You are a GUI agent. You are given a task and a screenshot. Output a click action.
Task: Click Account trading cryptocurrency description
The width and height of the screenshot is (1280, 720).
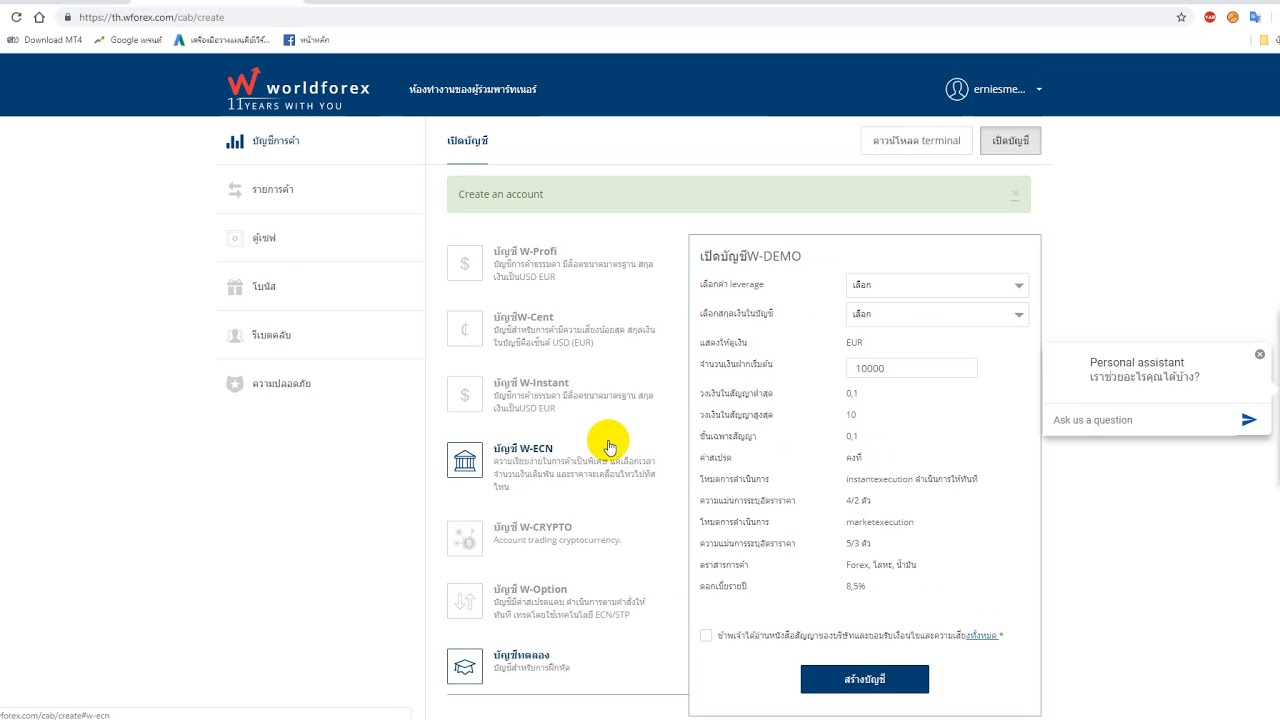point(557,540)
